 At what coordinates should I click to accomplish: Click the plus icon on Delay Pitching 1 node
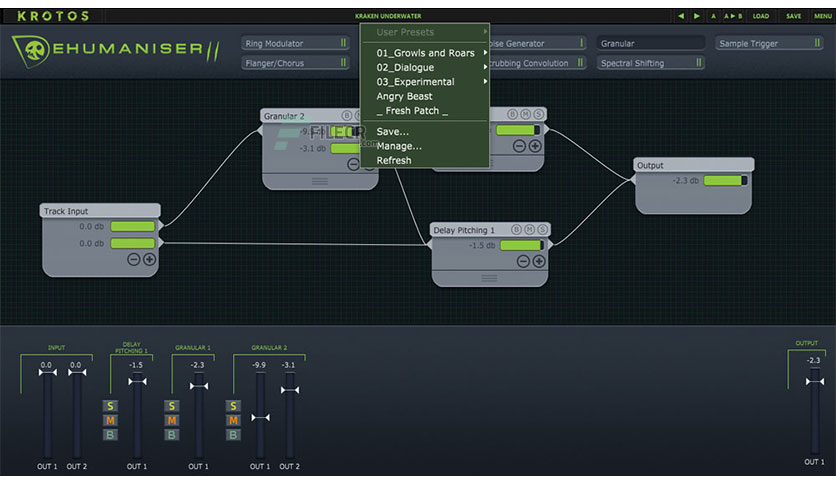click(539, 261)
